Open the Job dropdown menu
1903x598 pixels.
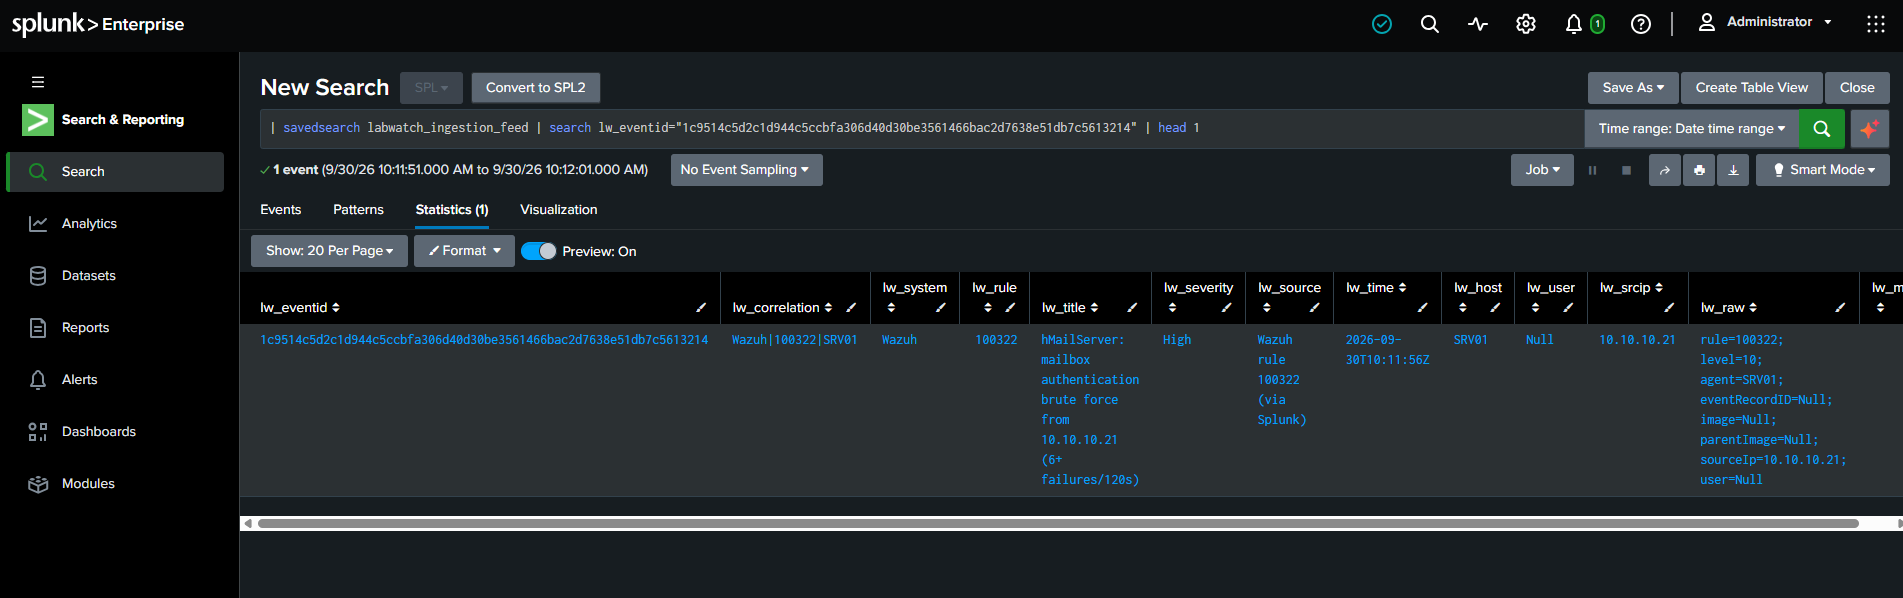coord(1542,170)
